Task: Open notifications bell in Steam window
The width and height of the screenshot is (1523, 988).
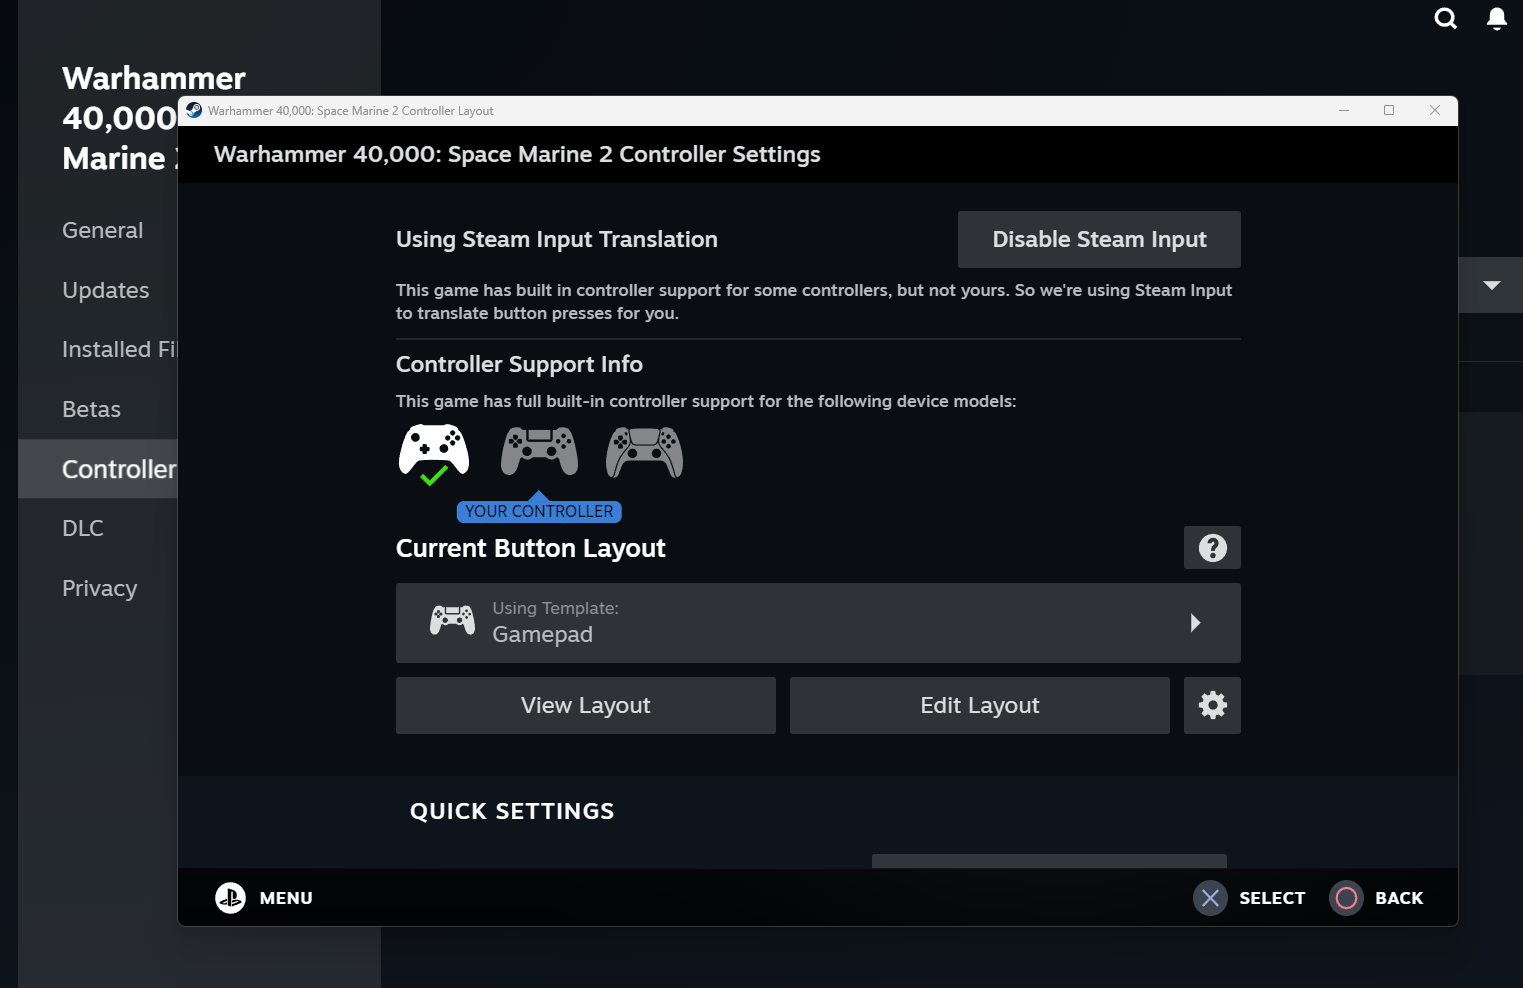Action: tap(1497, 18)
